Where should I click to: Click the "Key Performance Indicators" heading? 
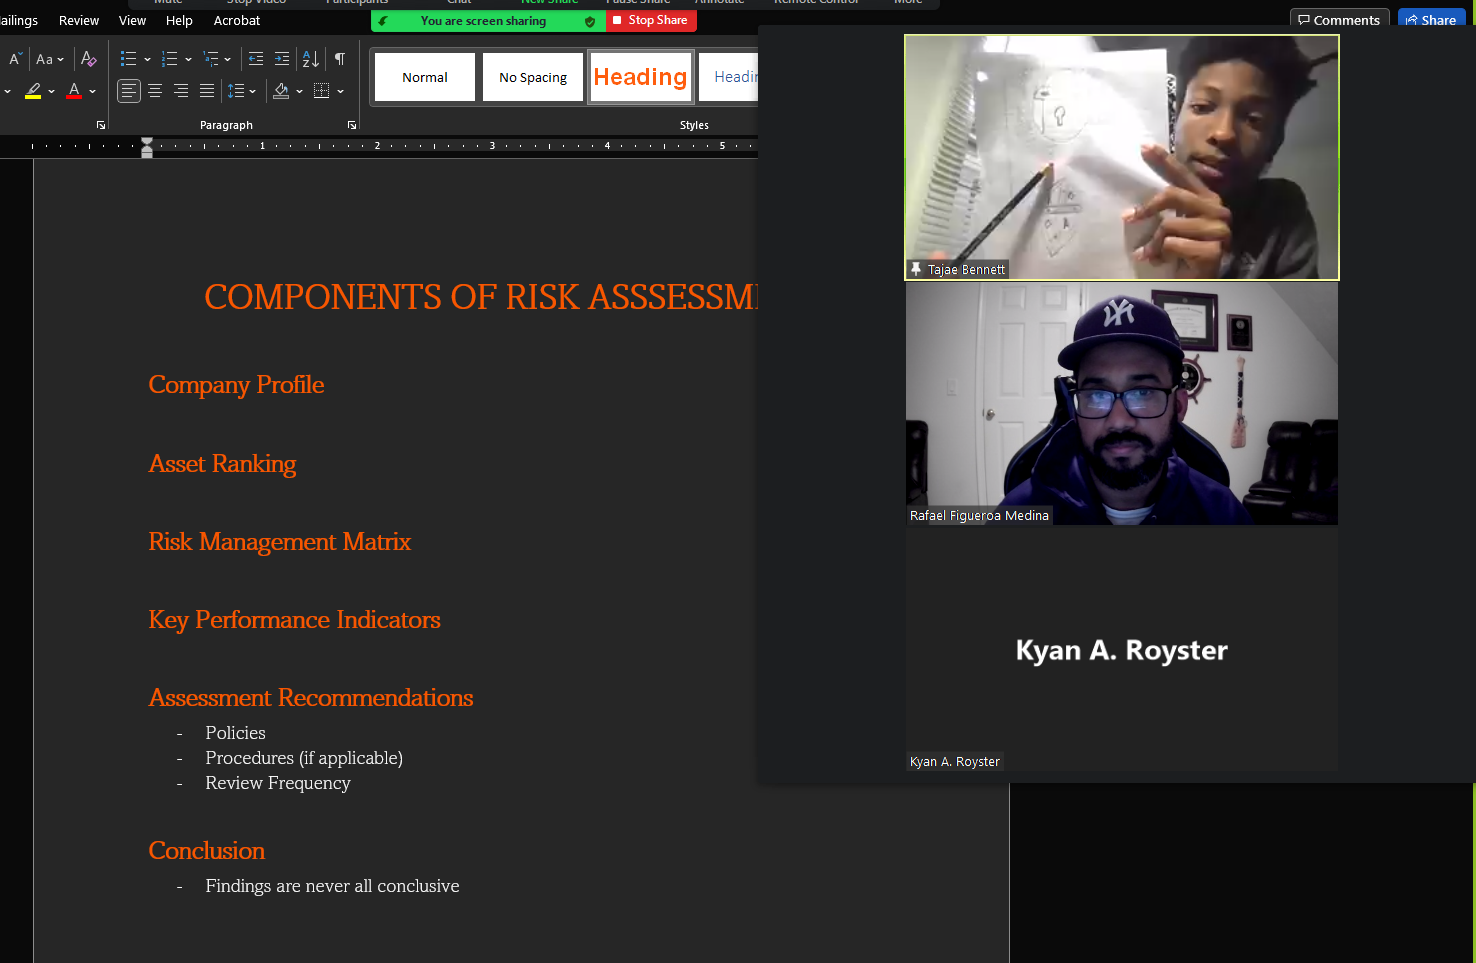294,620
